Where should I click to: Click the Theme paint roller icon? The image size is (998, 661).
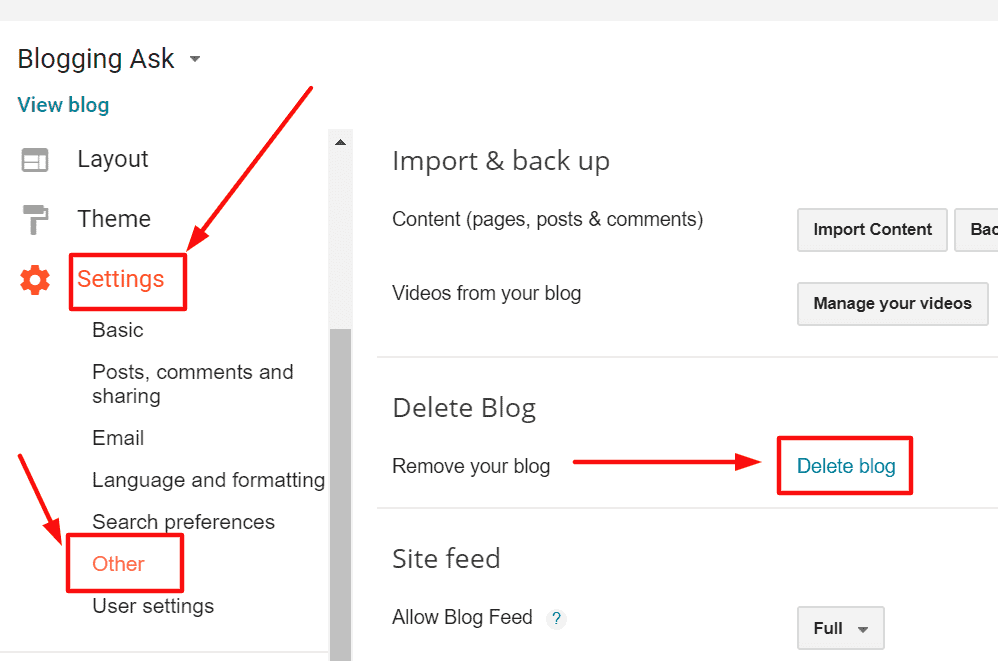coord(35,219)
